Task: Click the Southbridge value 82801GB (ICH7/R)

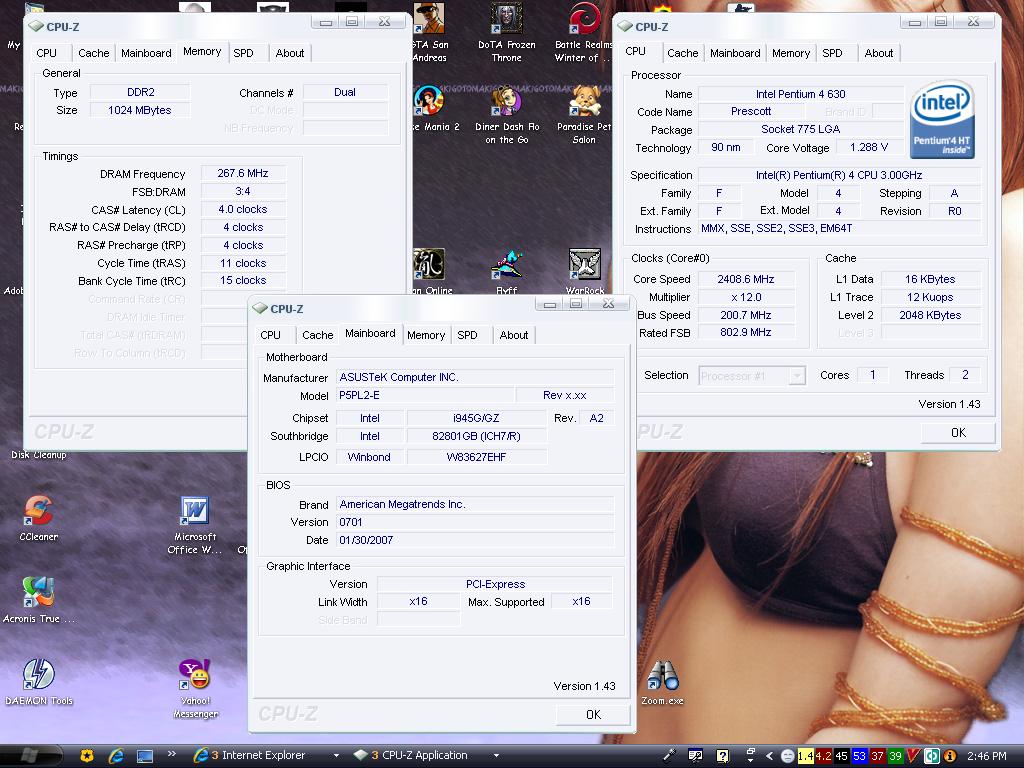Action: pos(476,436)
